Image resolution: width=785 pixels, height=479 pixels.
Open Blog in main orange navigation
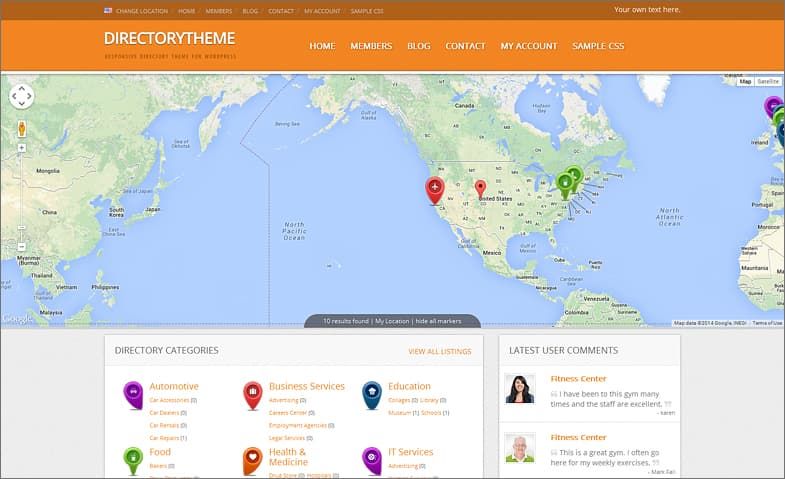coord(419,46)
